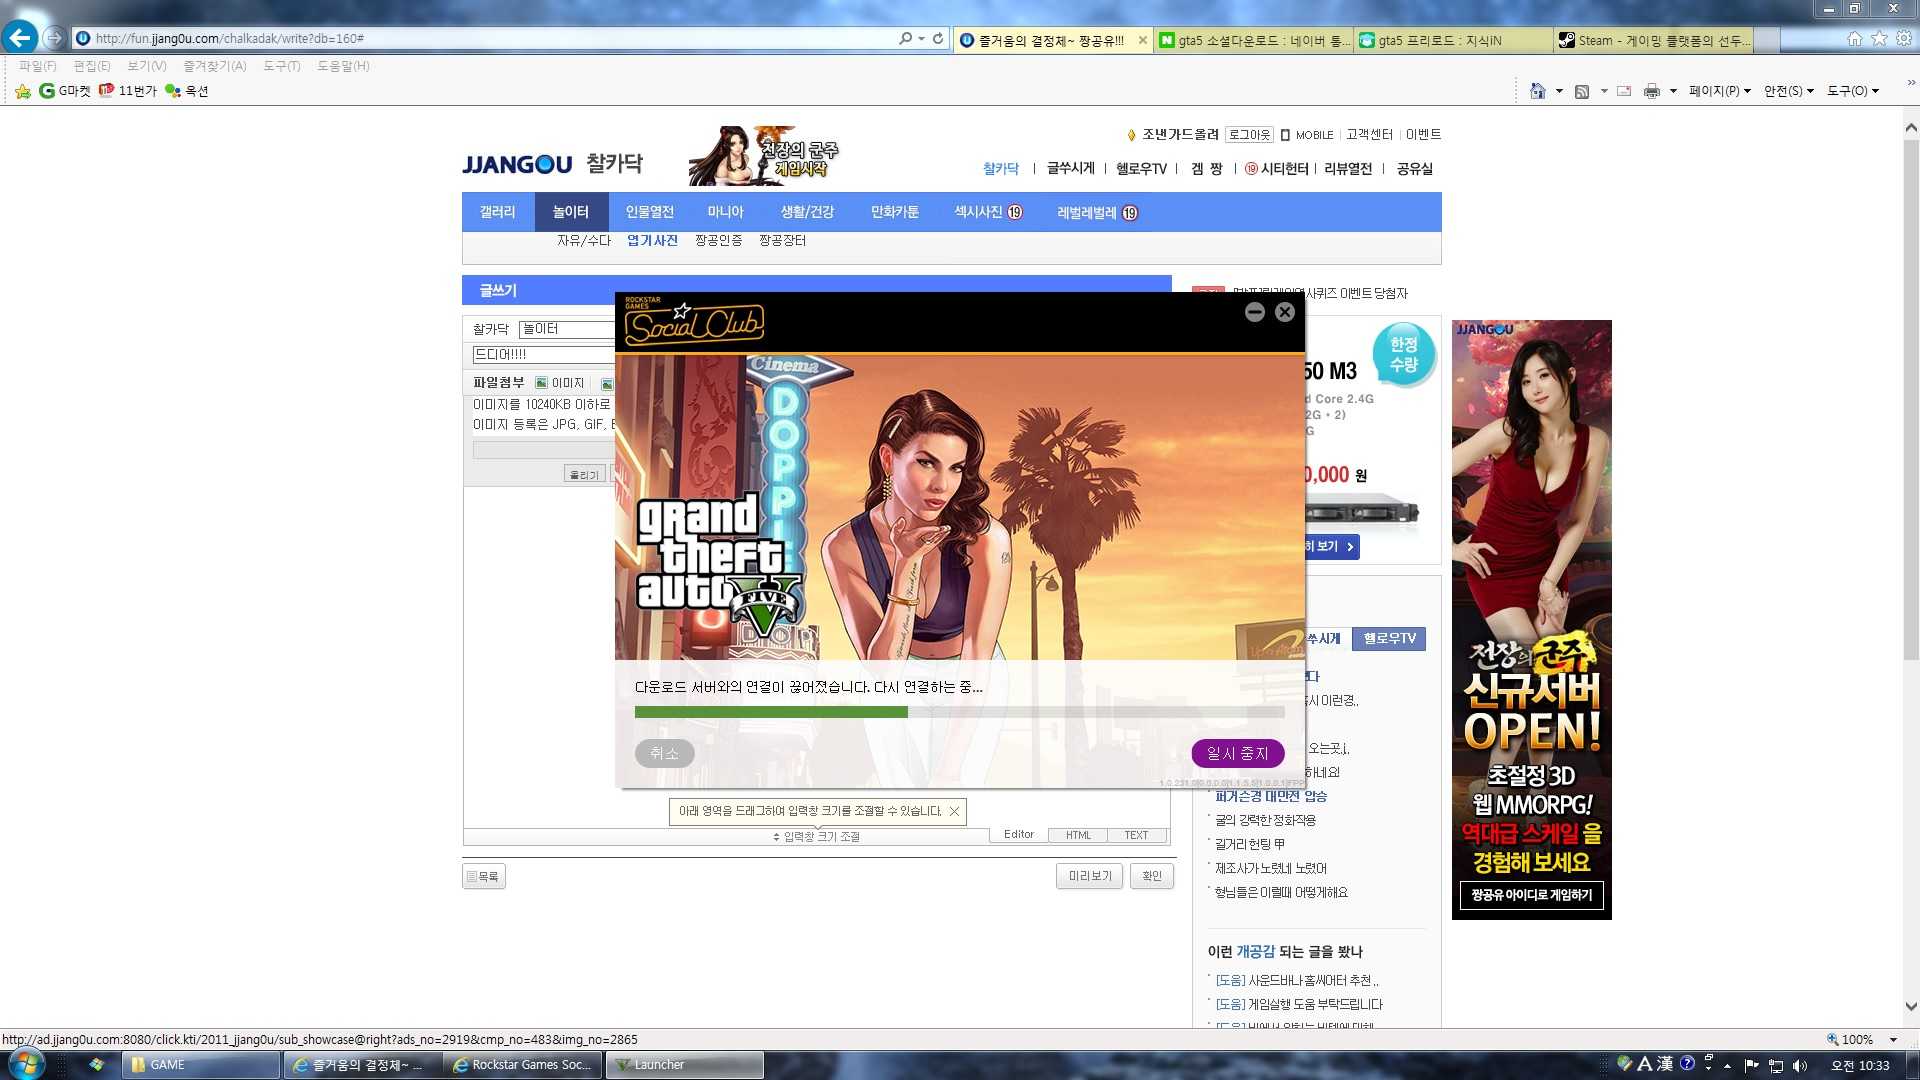This screenshot has height=1080, width=1920.
Task: Click the Action Center flag tray icon
Action: point(1751,1065)
